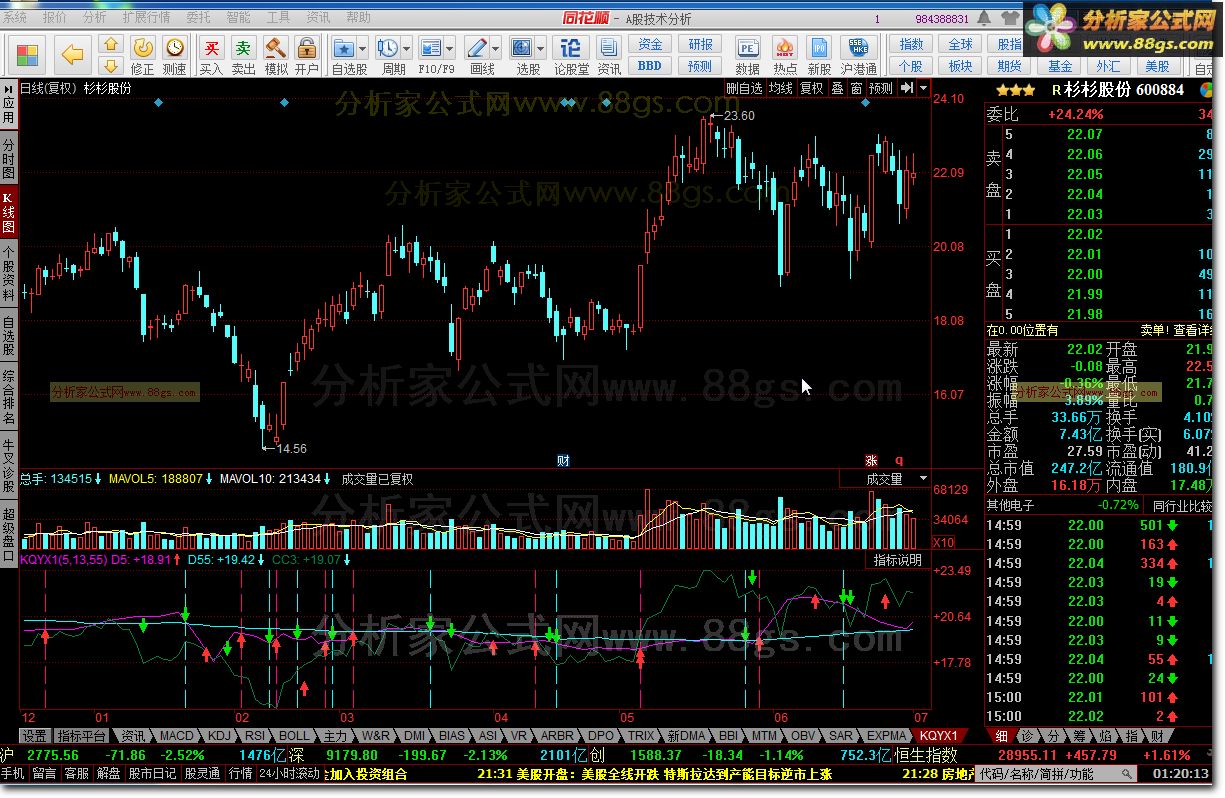Click the 板块 button

click(x=960, y=66)
